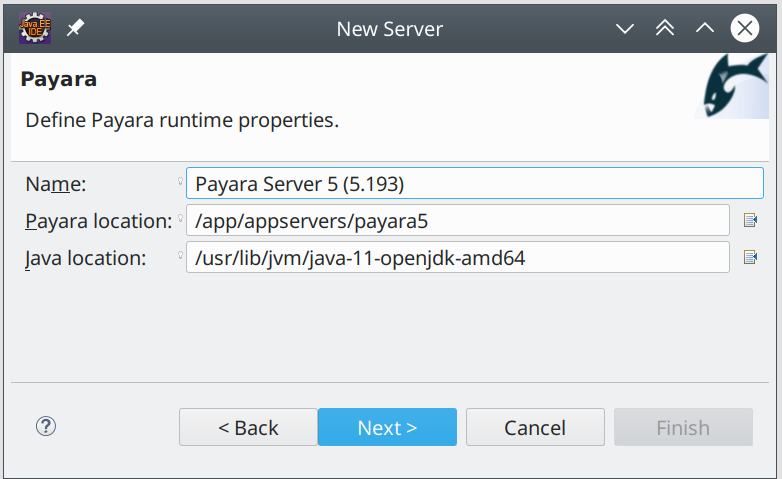Click the Java location label
Viewport: 782px width, 479px height.
click(x=86, y=258)
